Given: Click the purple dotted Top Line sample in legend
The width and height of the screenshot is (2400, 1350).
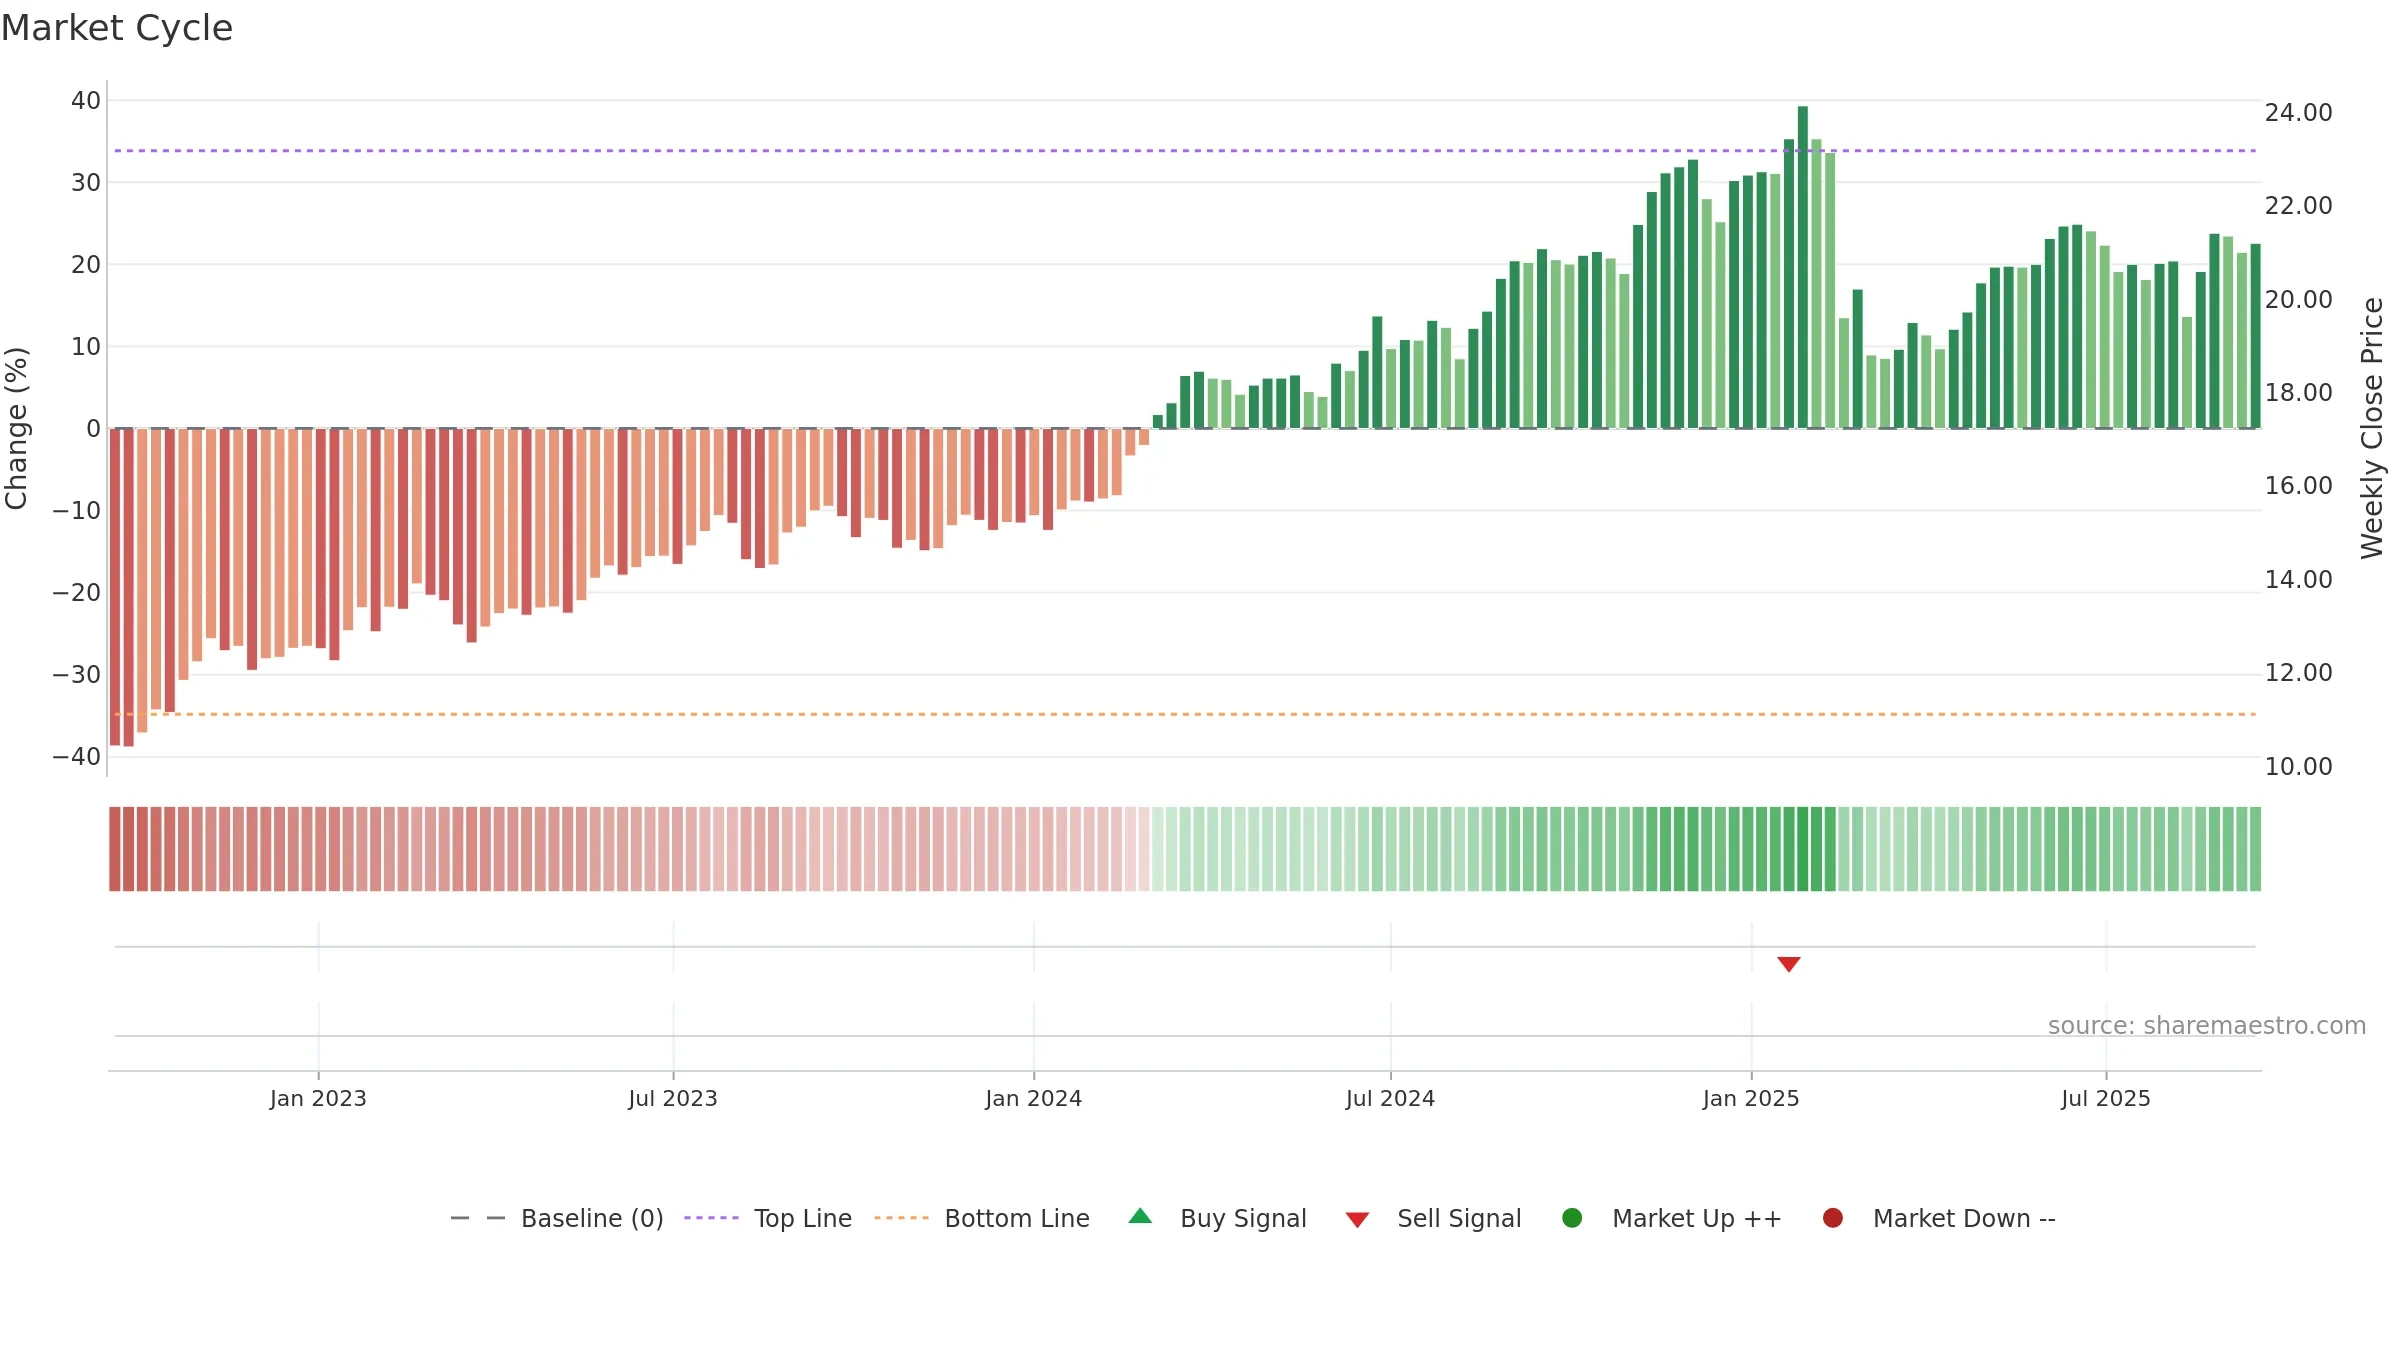Looking at the screenshot, I should [711, 1218].
